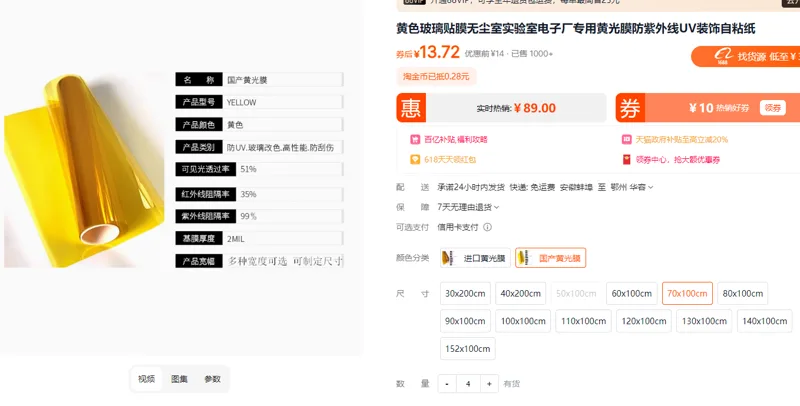
Task: Select the 60x100cm size option
Action: click(632, 293)
